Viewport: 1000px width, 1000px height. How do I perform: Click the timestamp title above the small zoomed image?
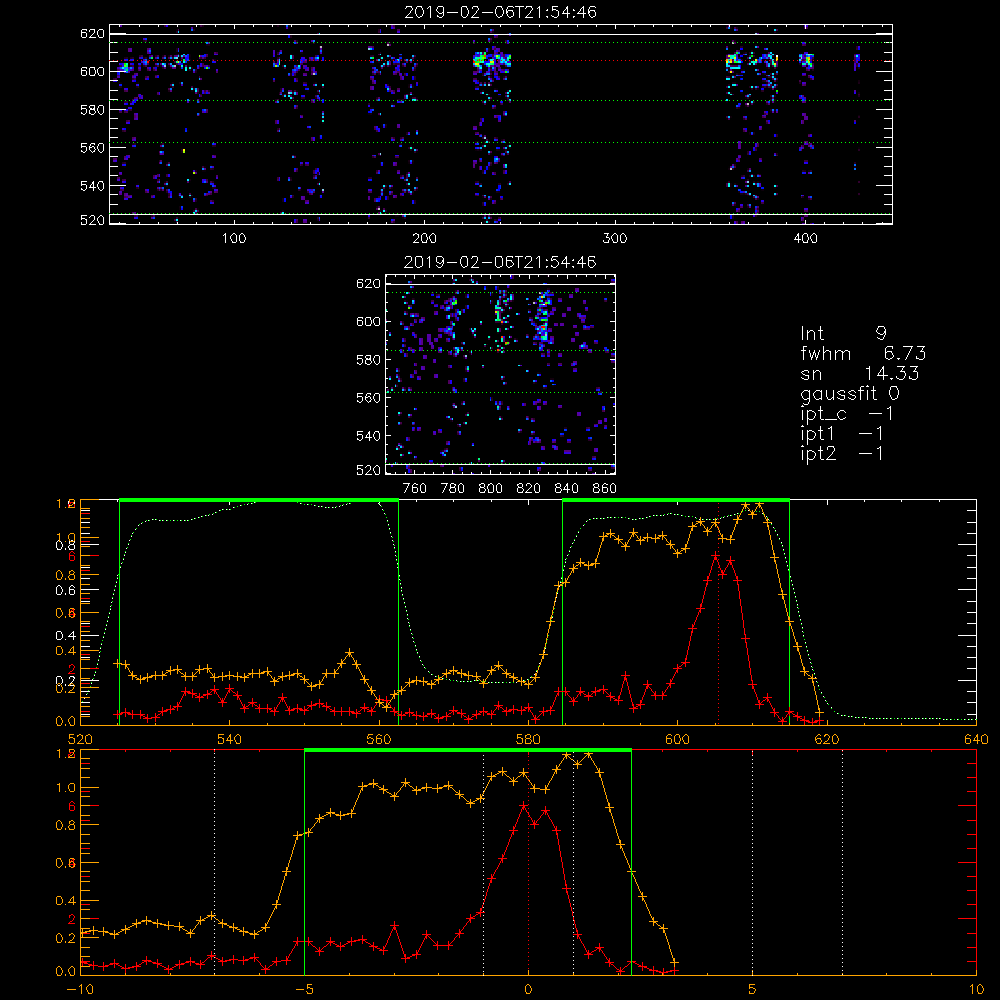pos(500,262)
